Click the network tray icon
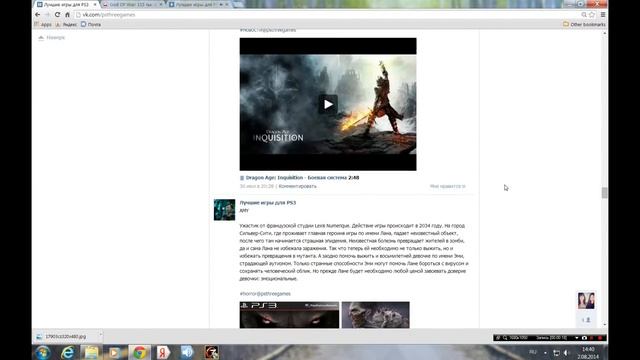 tap(556, 353)
